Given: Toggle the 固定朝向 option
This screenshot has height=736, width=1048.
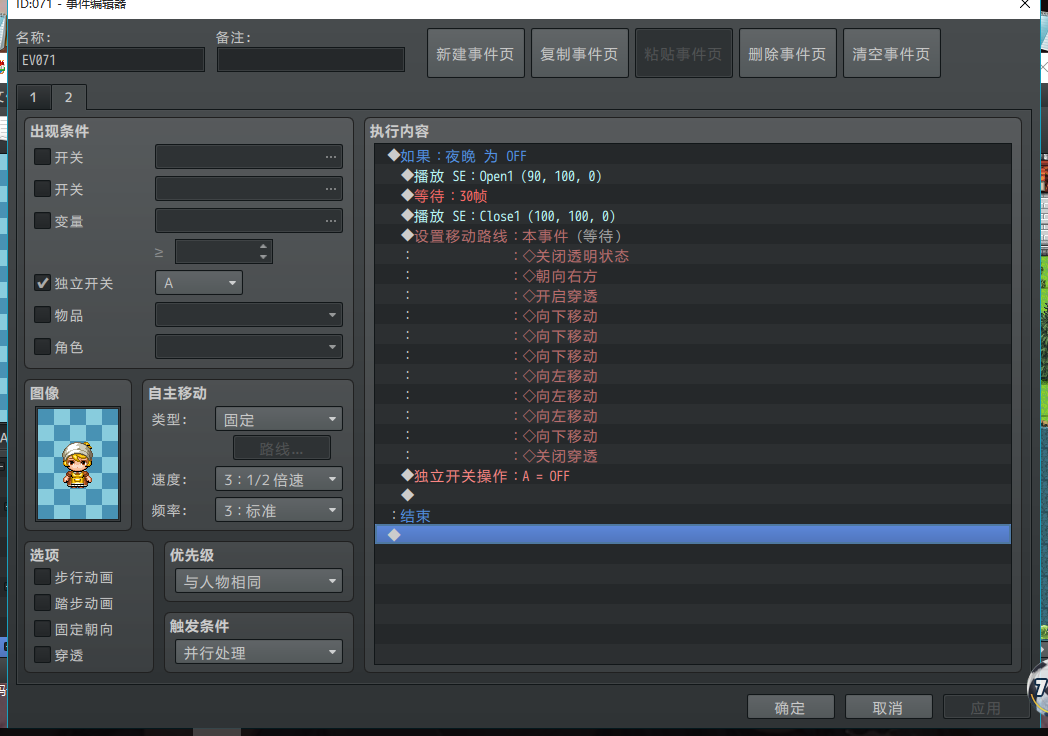Looking at the screenshot, I should pos(42,629).
